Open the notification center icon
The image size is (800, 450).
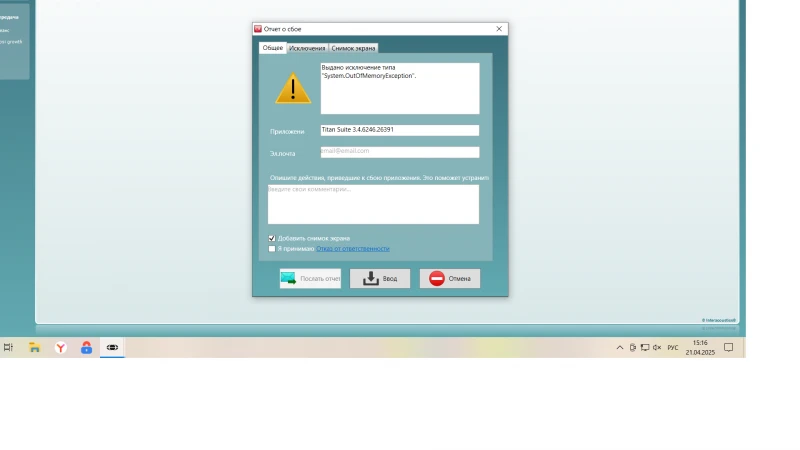pyautogui.click(x=729, y=347)
